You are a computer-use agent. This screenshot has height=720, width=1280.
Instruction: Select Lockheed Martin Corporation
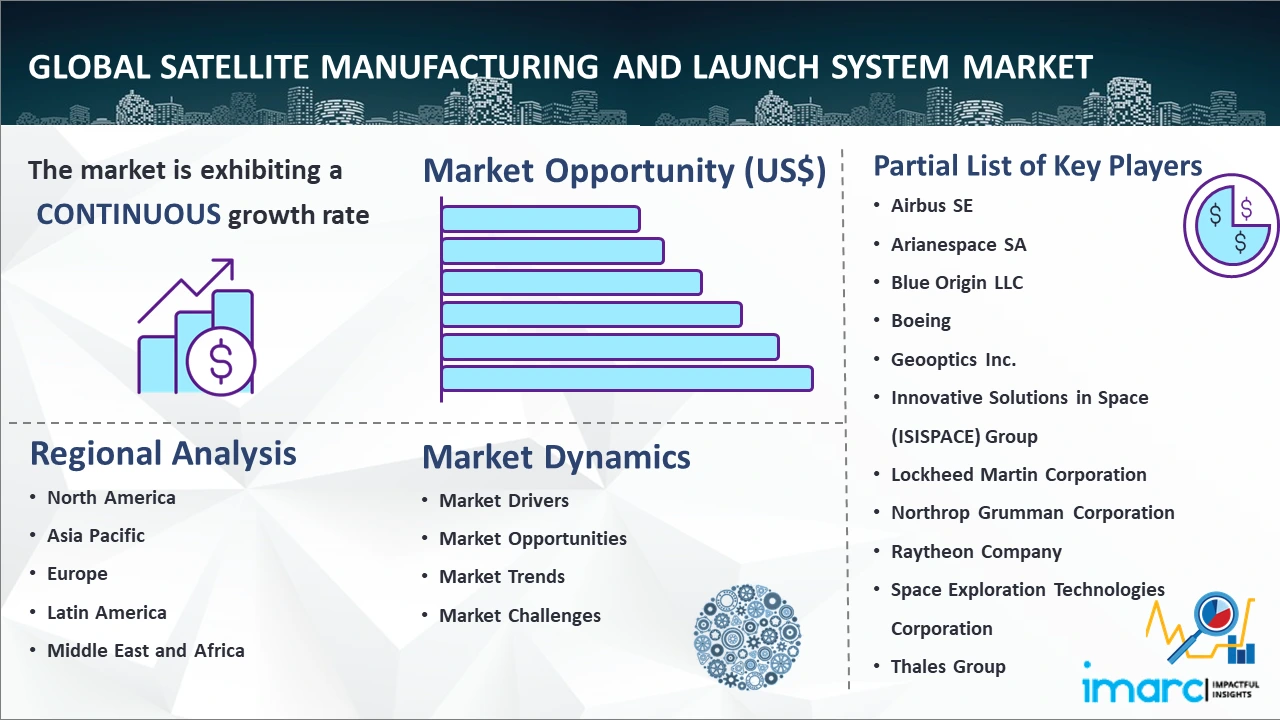(x=1019, y=475)
